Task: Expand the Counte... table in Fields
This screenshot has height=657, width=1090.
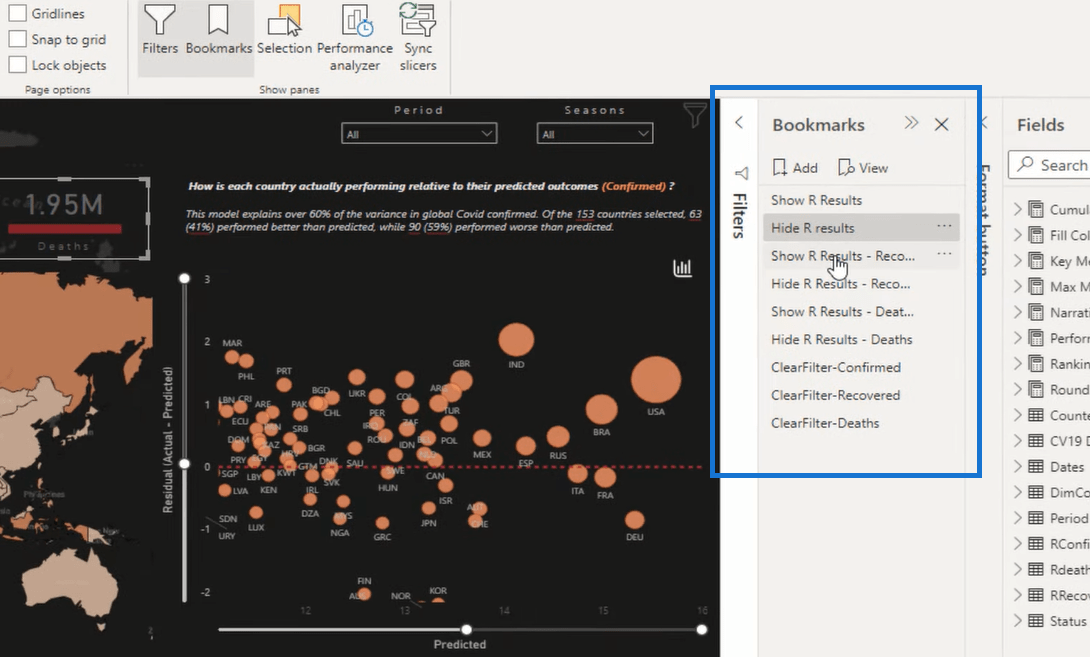Action: click(1018, 415)
